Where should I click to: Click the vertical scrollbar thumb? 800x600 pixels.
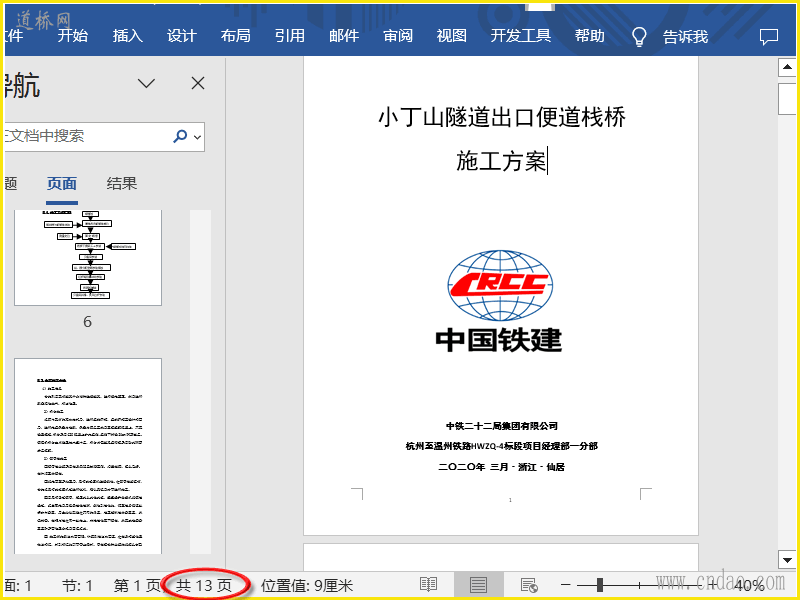(787, 99)
